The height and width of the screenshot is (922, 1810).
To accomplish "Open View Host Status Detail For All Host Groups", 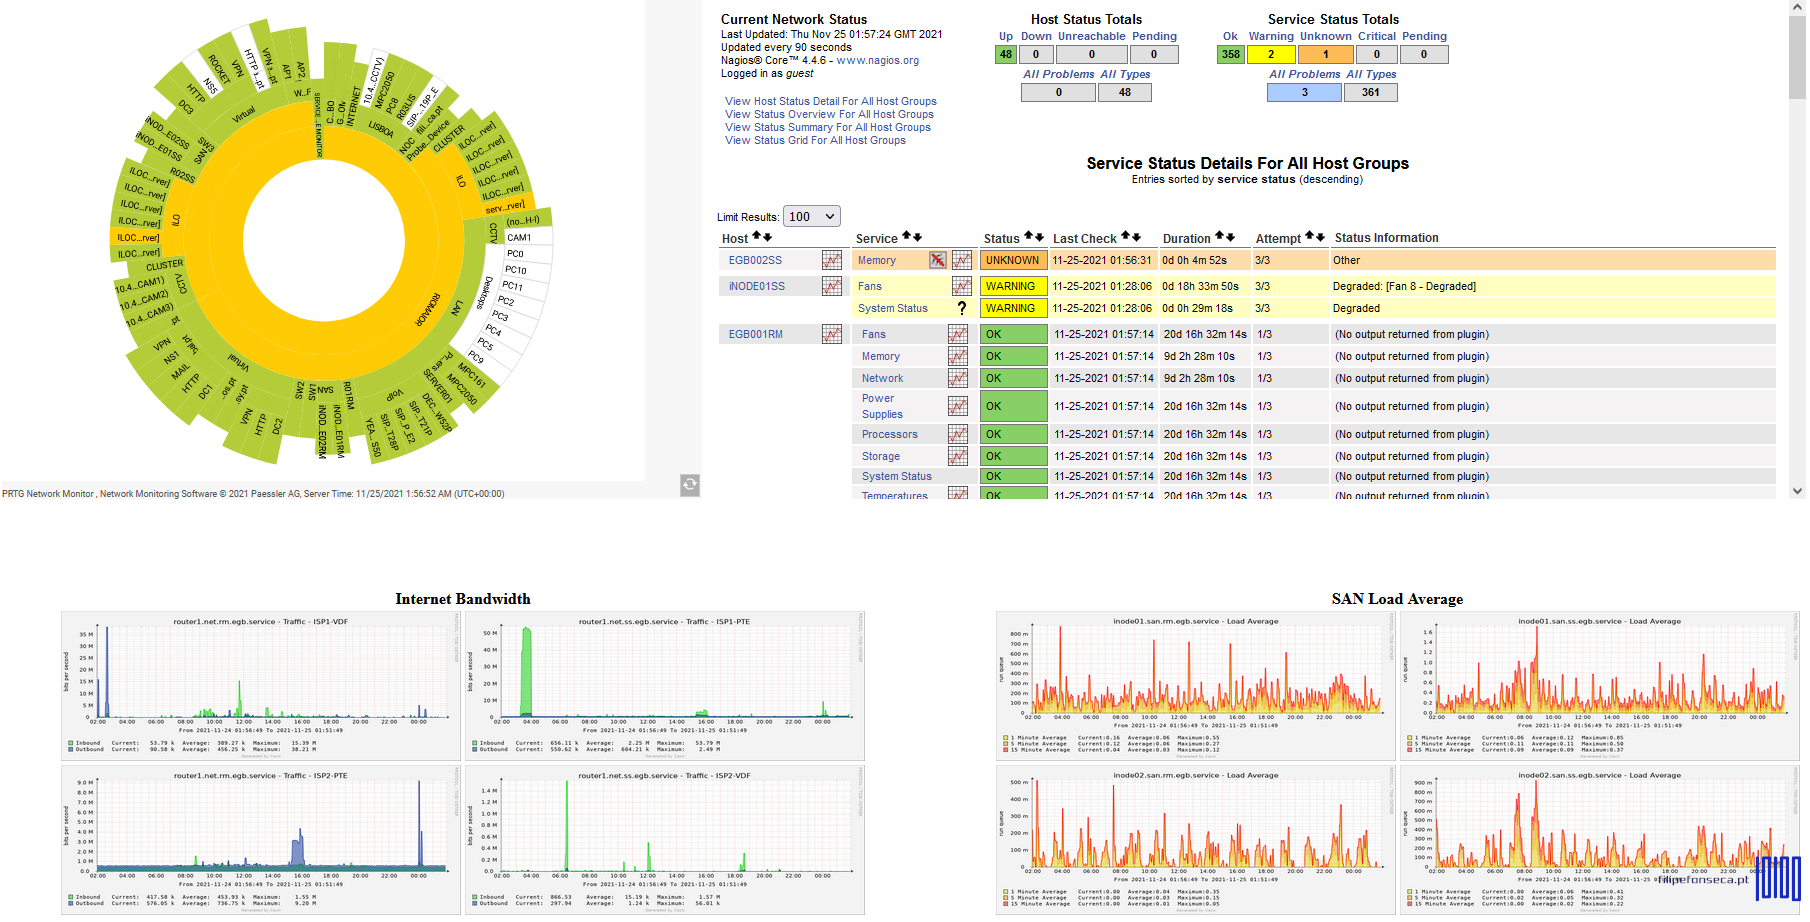I will (x=830, y=101).
